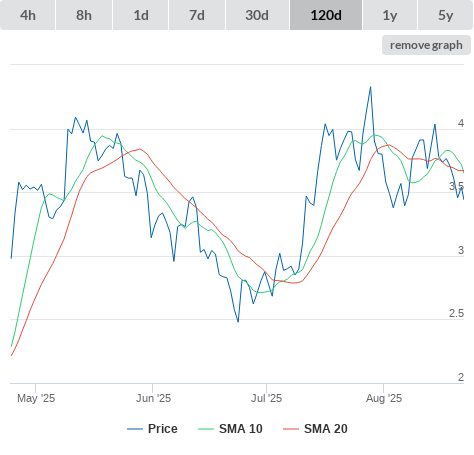
Task: View the 5y time range
Action: (446, 15)
